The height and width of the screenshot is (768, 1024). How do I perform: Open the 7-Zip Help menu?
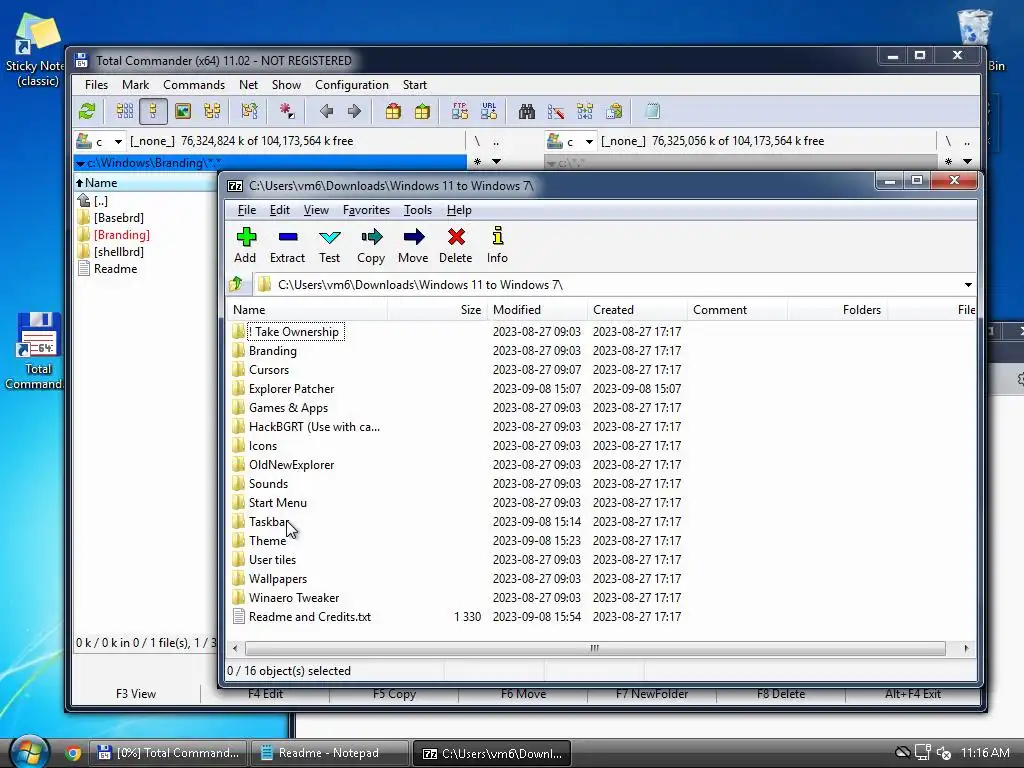tap(459, 210)
